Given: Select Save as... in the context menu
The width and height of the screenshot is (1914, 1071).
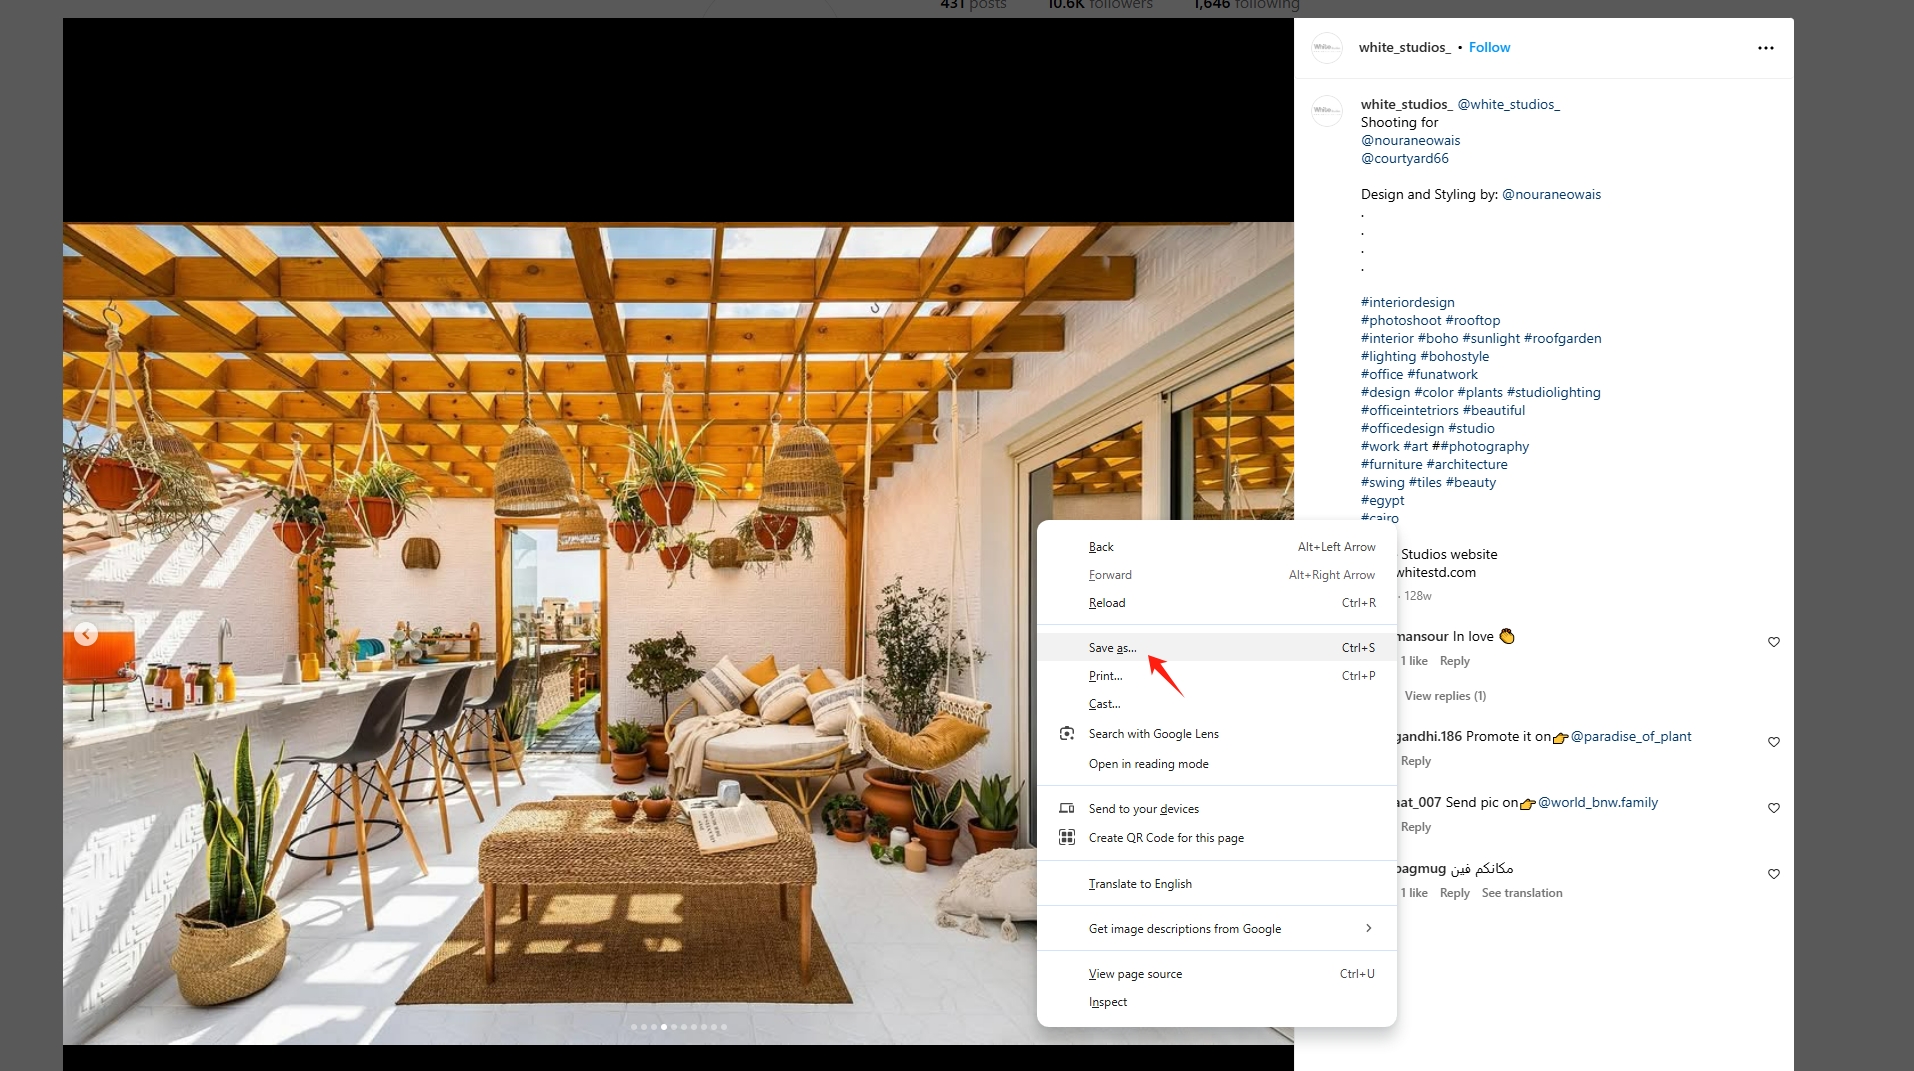Looking at the screenshot, I should 1216,648.
